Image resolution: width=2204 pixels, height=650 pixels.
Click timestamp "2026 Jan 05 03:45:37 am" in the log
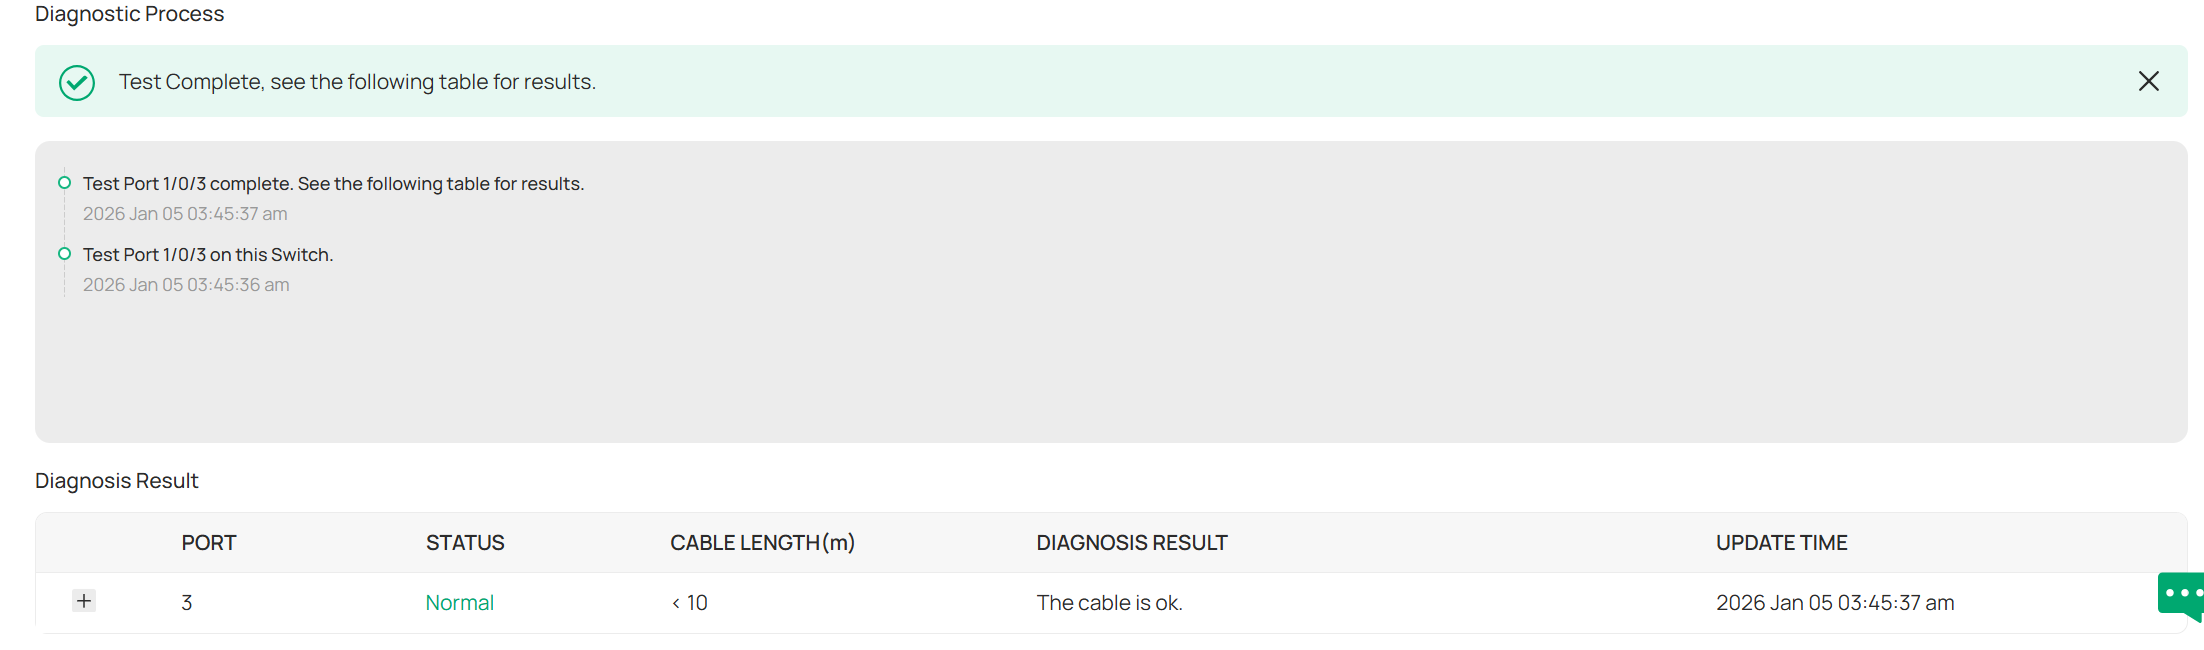[x=185, y=213]
